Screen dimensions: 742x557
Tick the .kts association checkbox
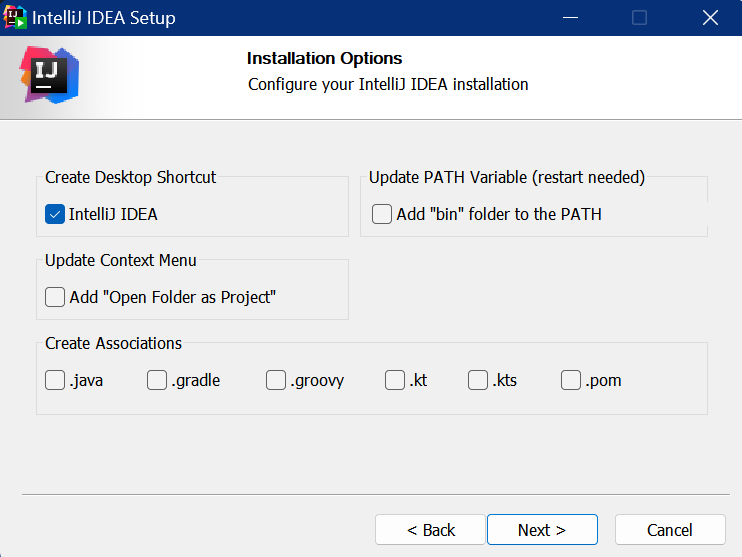478,380
